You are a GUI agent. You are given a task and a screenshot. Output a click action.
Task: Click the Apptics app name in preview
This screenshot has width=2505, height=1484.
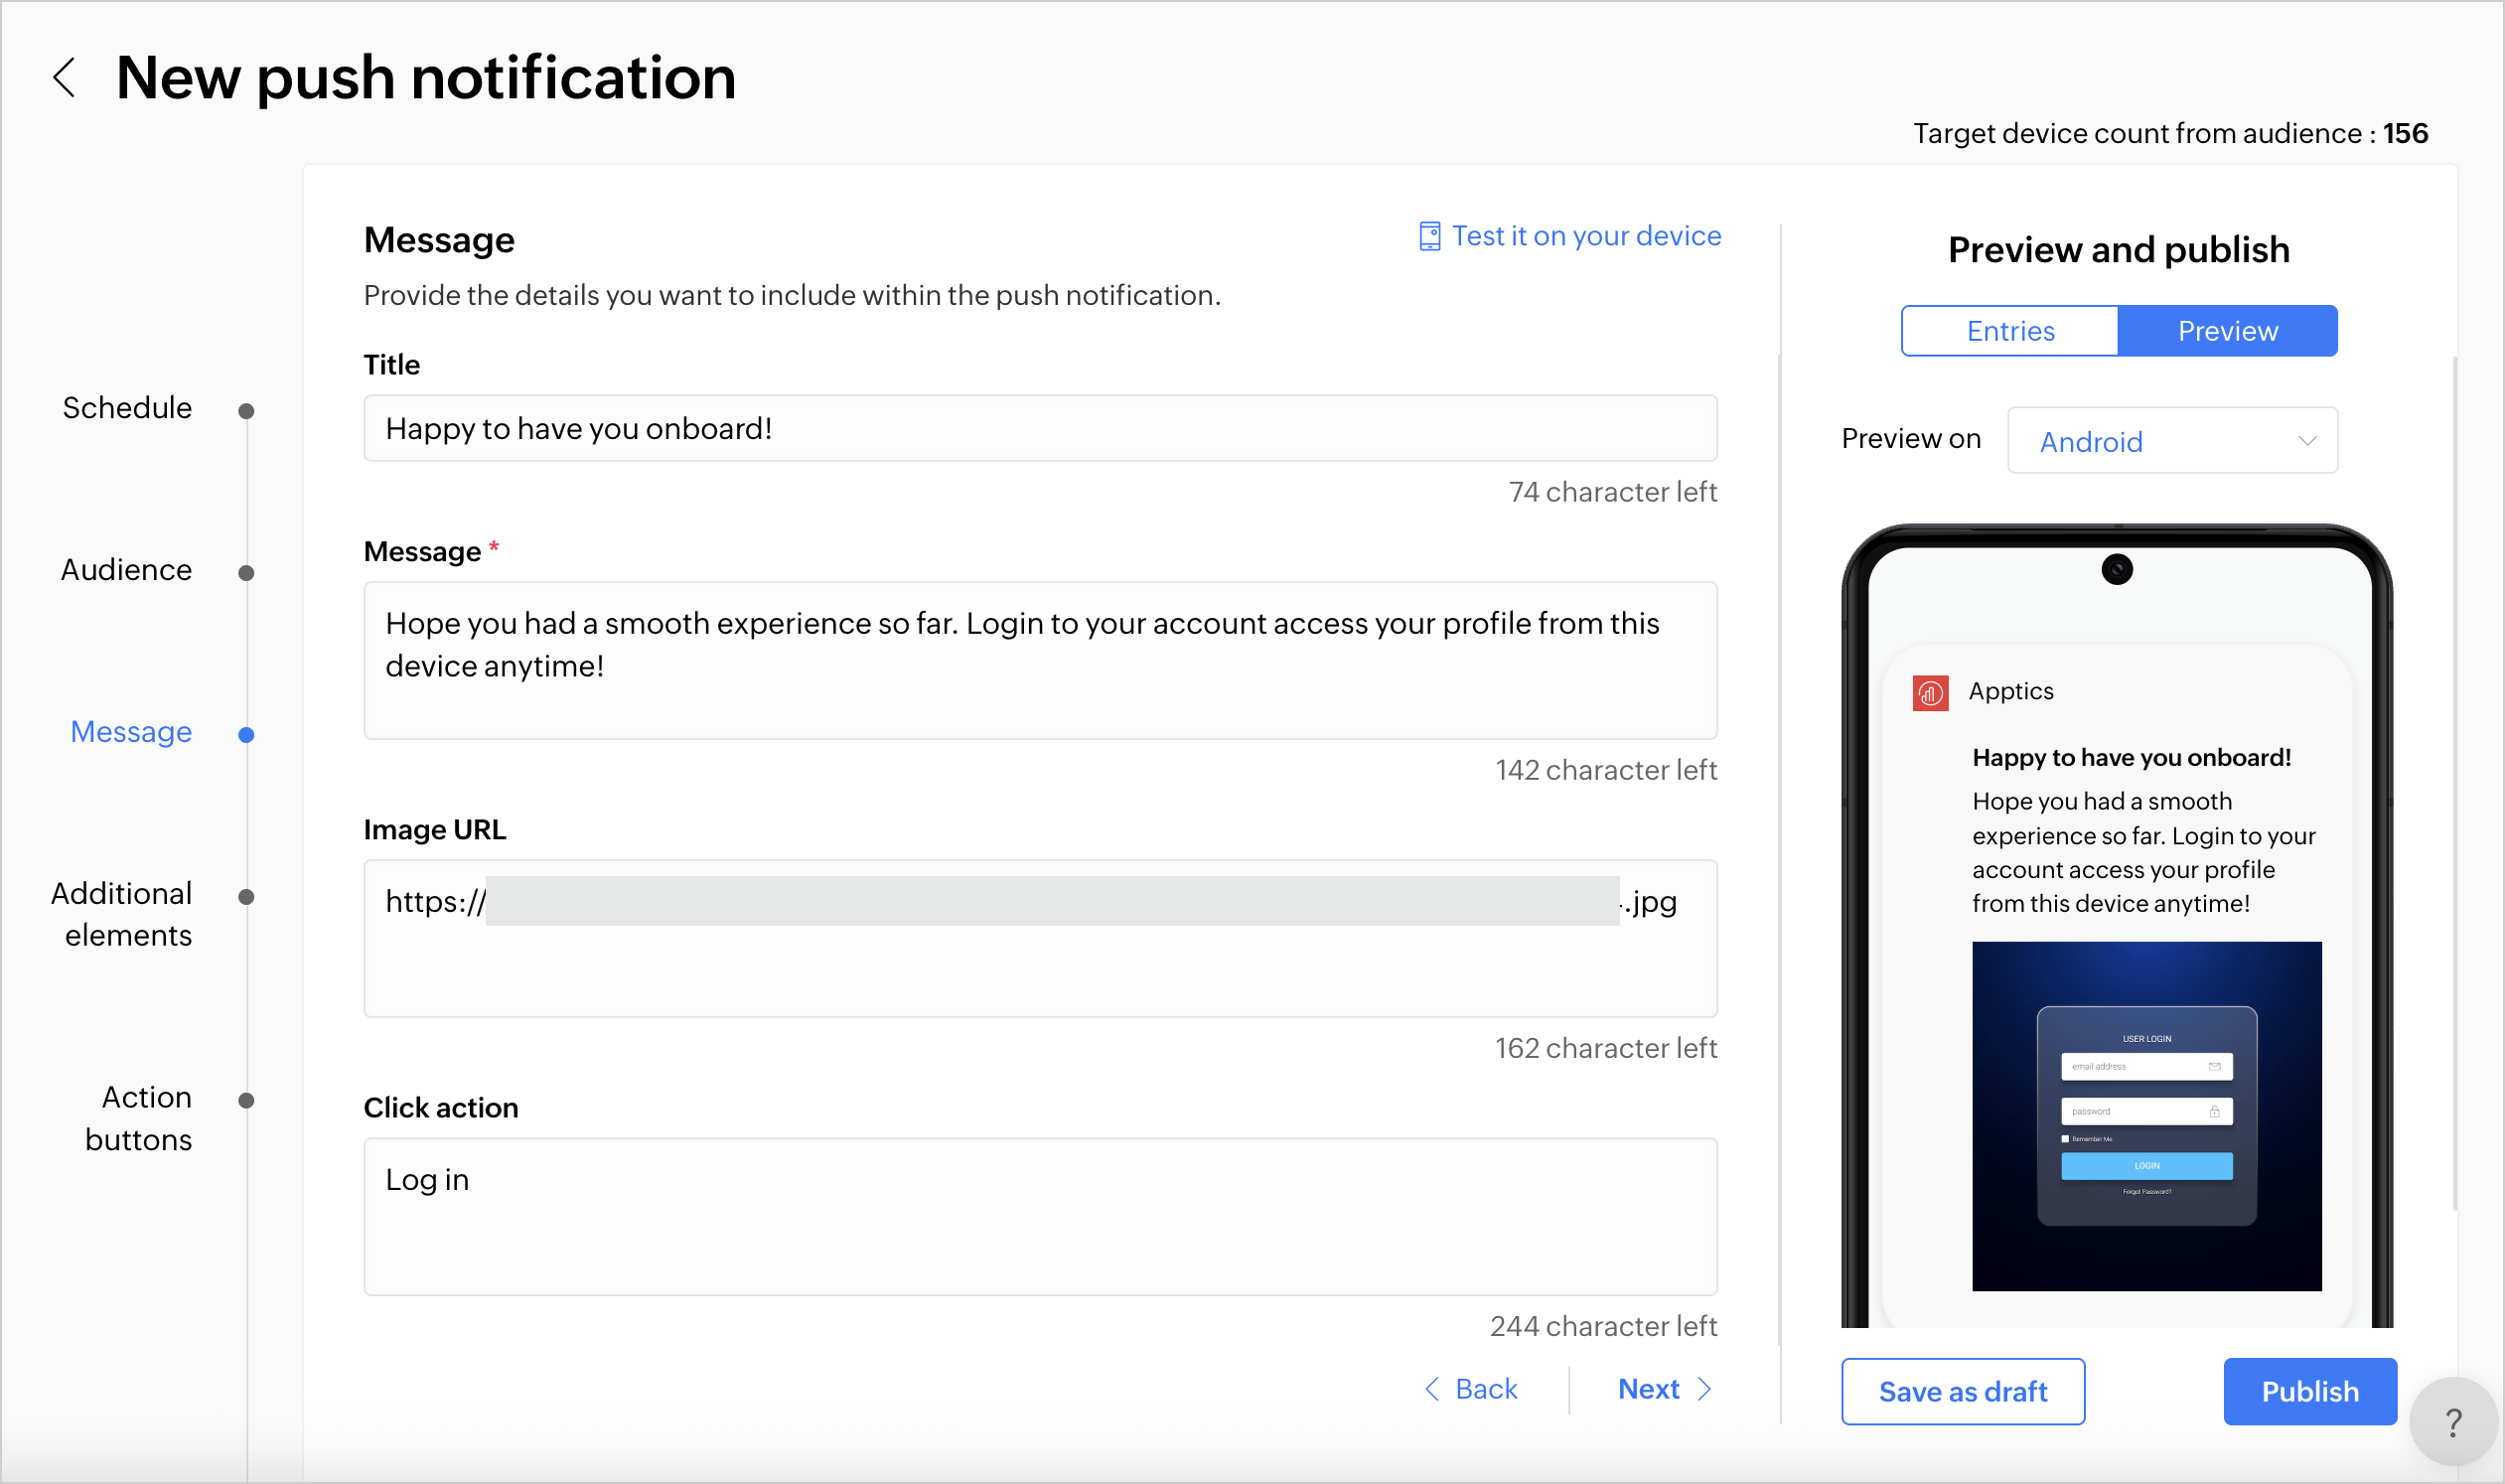(x=2011, y=691)
